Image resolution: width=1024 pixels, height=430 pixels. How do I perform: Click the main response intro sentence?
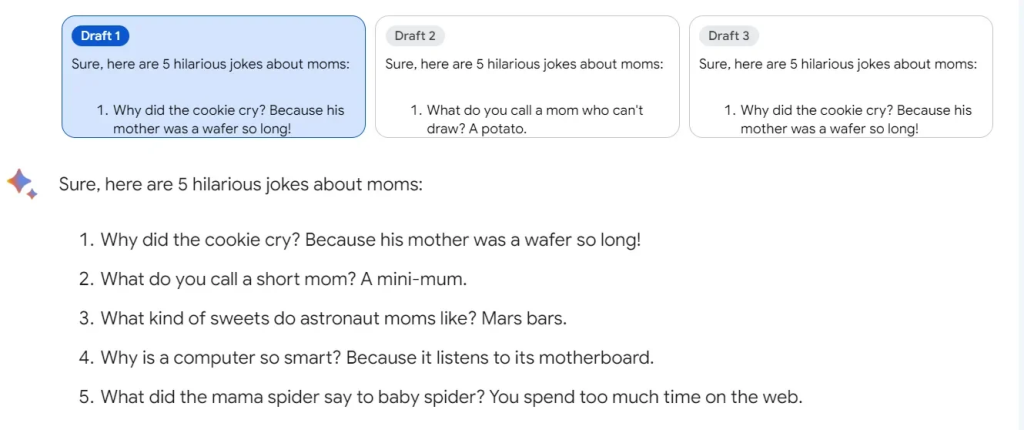tap(241, 185)
